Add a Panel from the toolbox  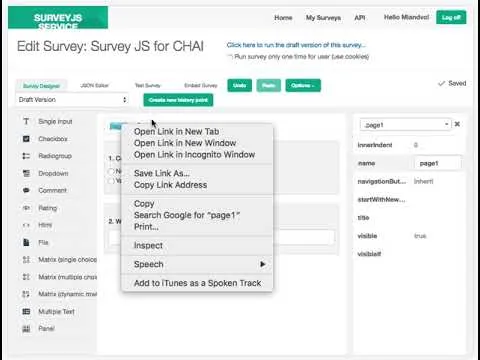point(26,329)
